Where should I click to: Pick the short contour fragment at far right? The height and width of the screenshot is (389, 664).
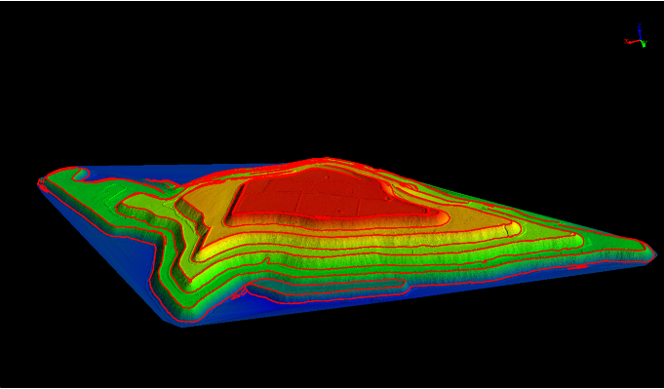(x=578, y=267)
